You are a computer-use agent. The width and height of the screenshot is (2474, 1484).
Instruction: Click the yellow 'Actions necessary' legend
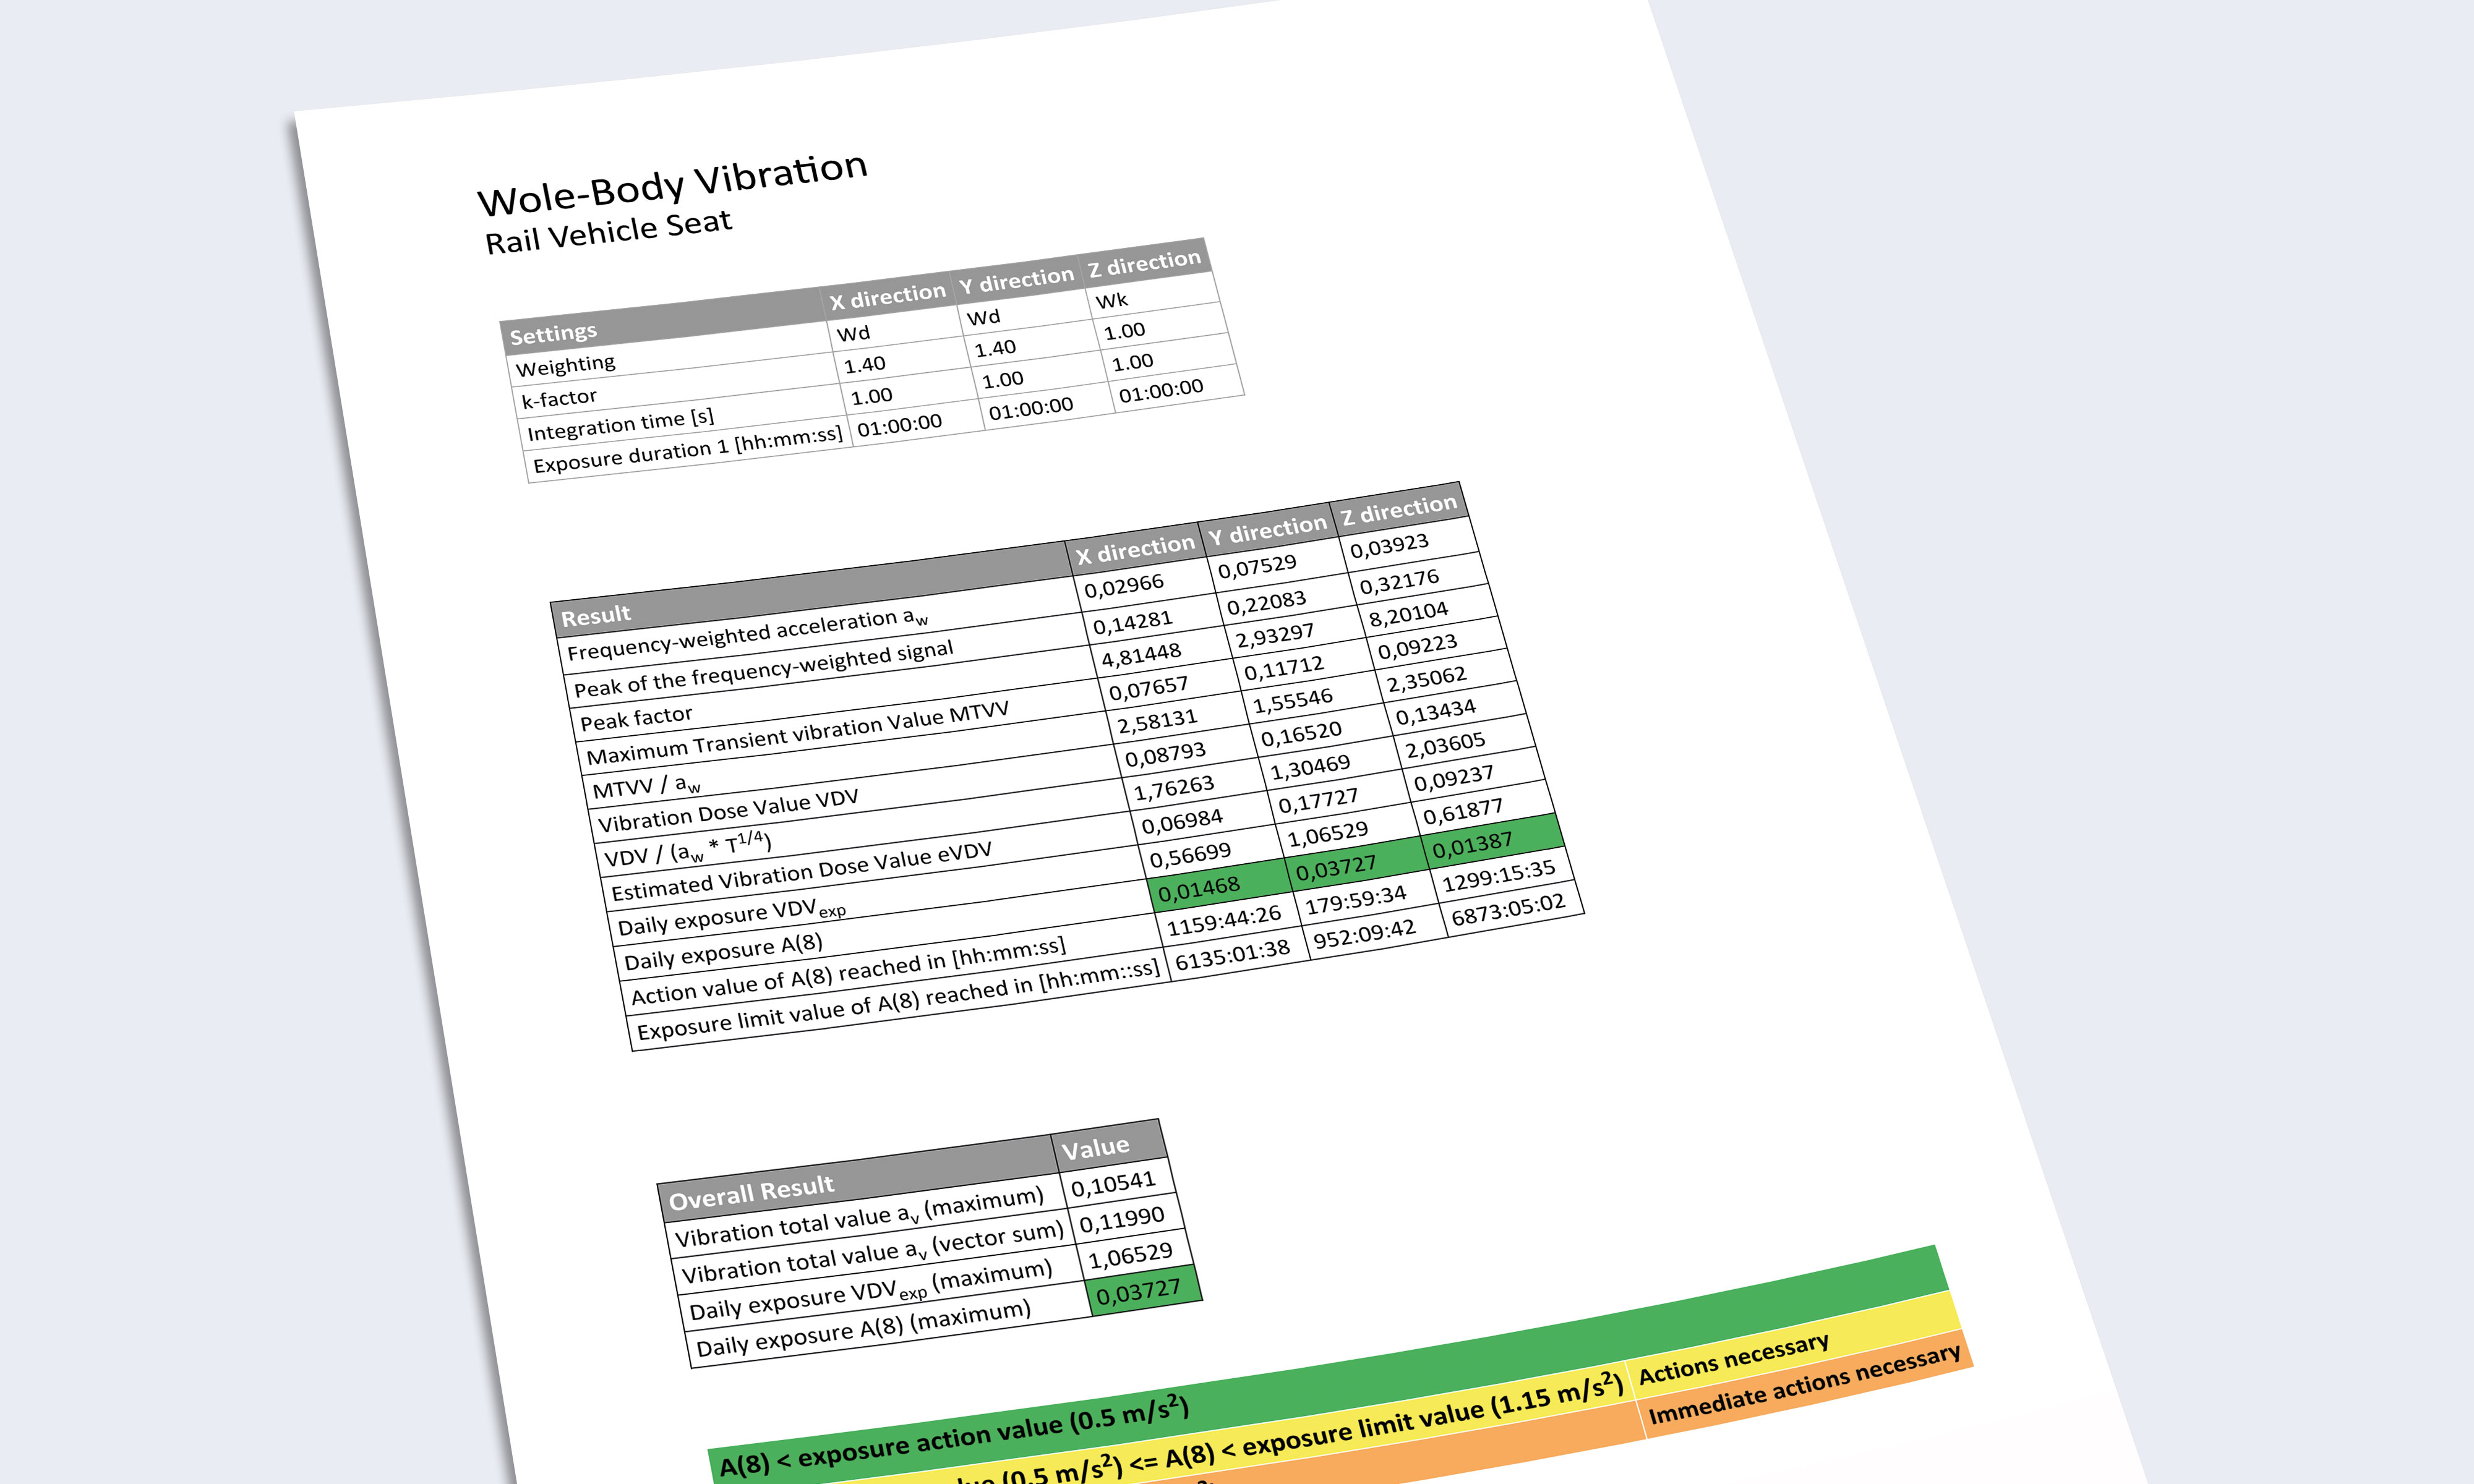tap(1733, 1358)
